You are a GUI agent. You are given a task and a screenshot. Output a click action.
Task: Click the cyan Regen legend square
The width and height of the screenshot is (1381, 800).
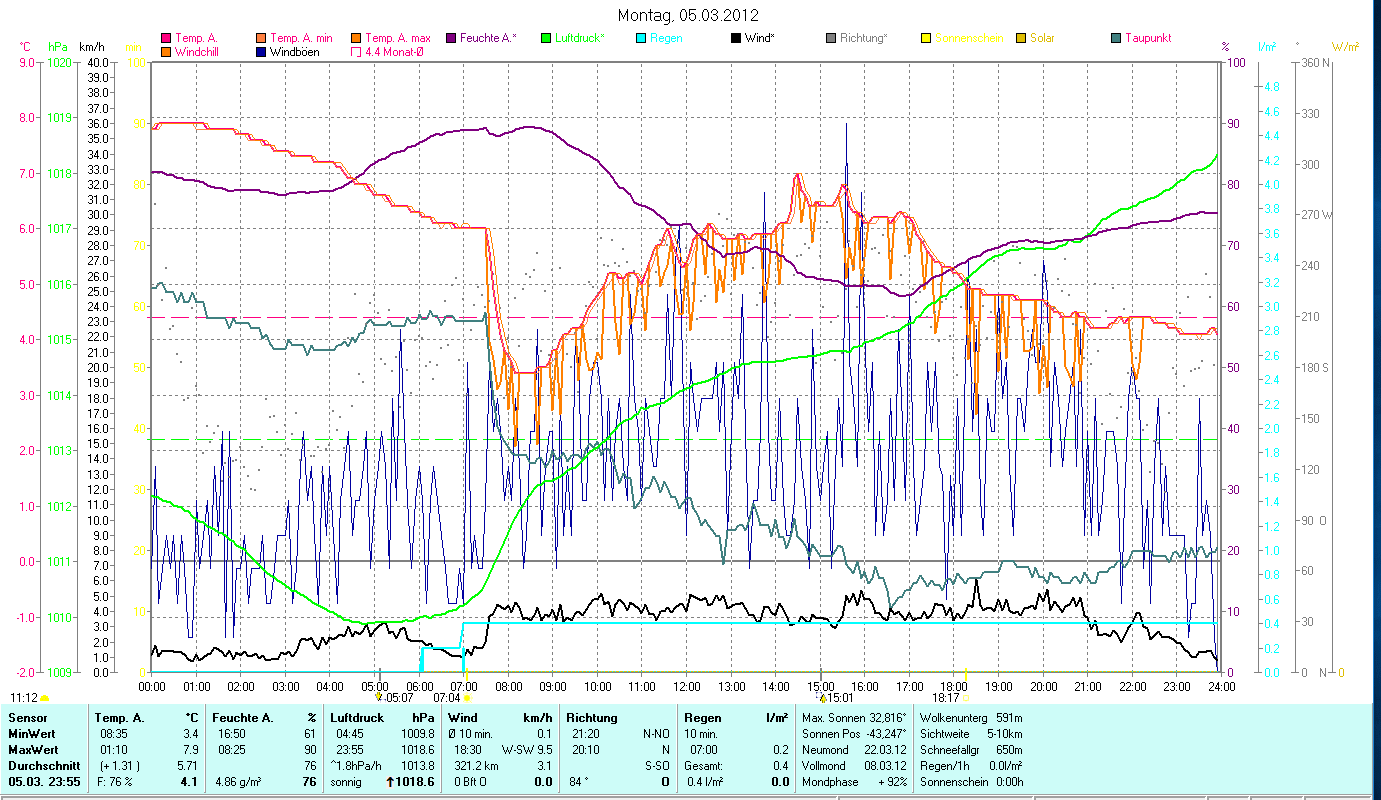(639, 38)
